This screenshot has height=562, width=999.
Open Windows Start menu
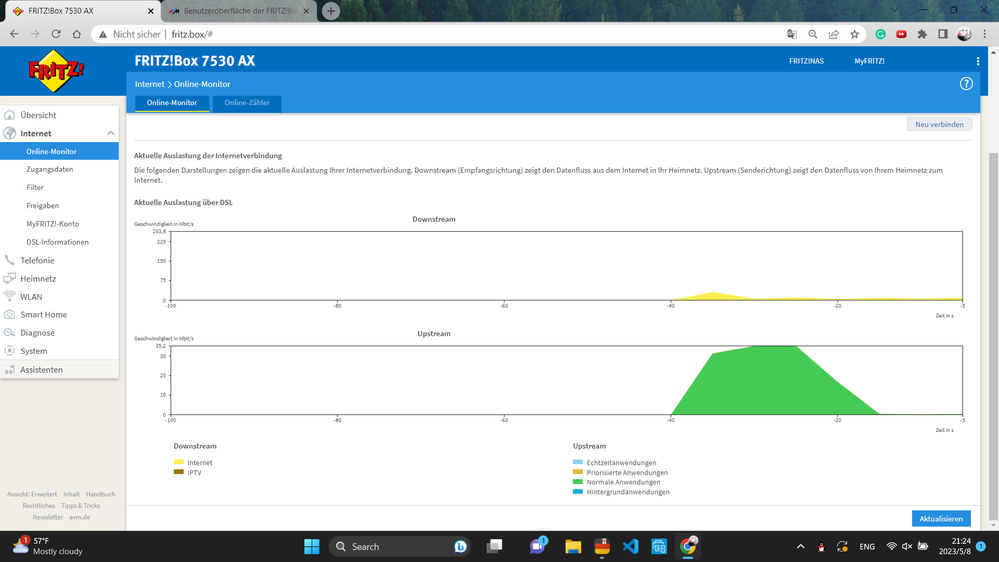tap(312, 547)
